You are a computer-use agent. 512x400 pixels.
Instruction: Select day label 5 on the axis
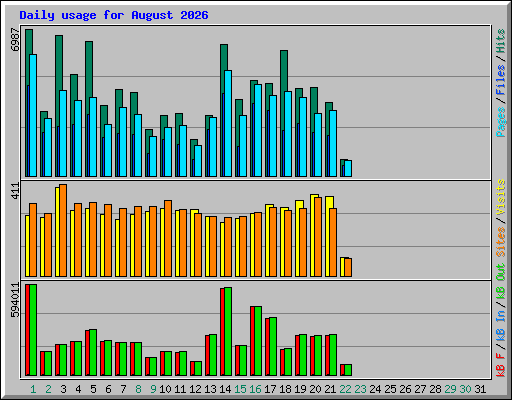pos(93,389)
